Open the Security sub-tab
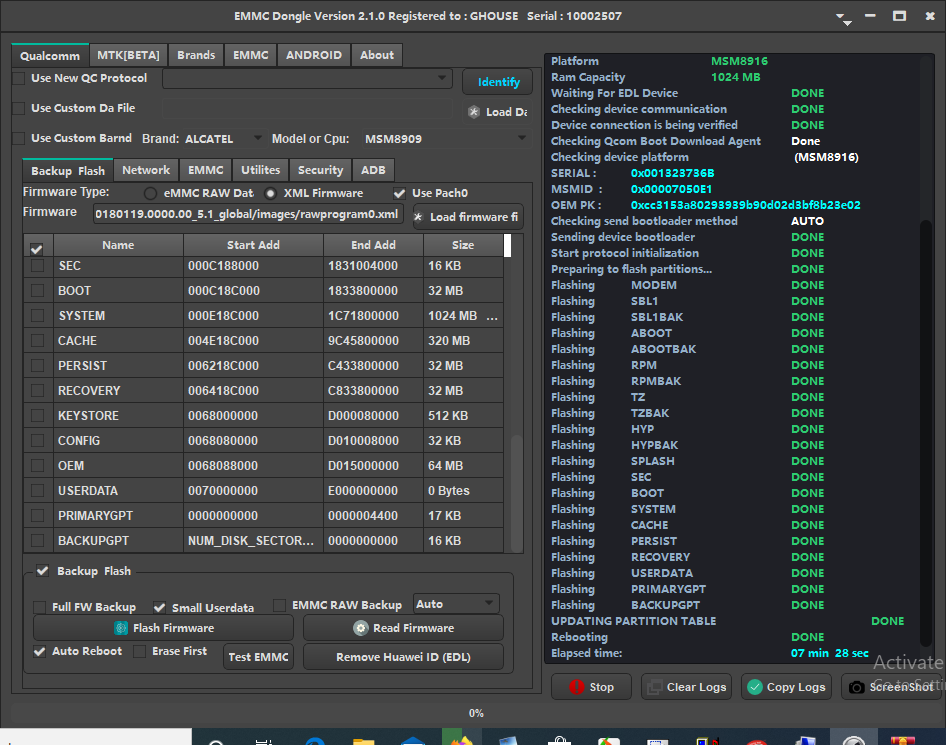 (x=320, y=170)
